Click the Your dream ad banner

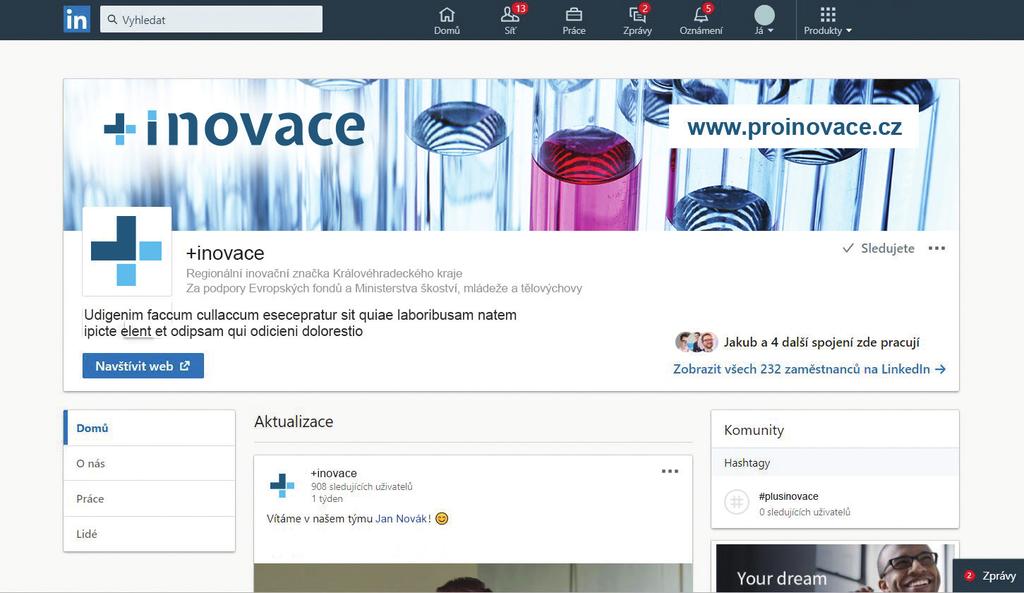coord(835,568)
